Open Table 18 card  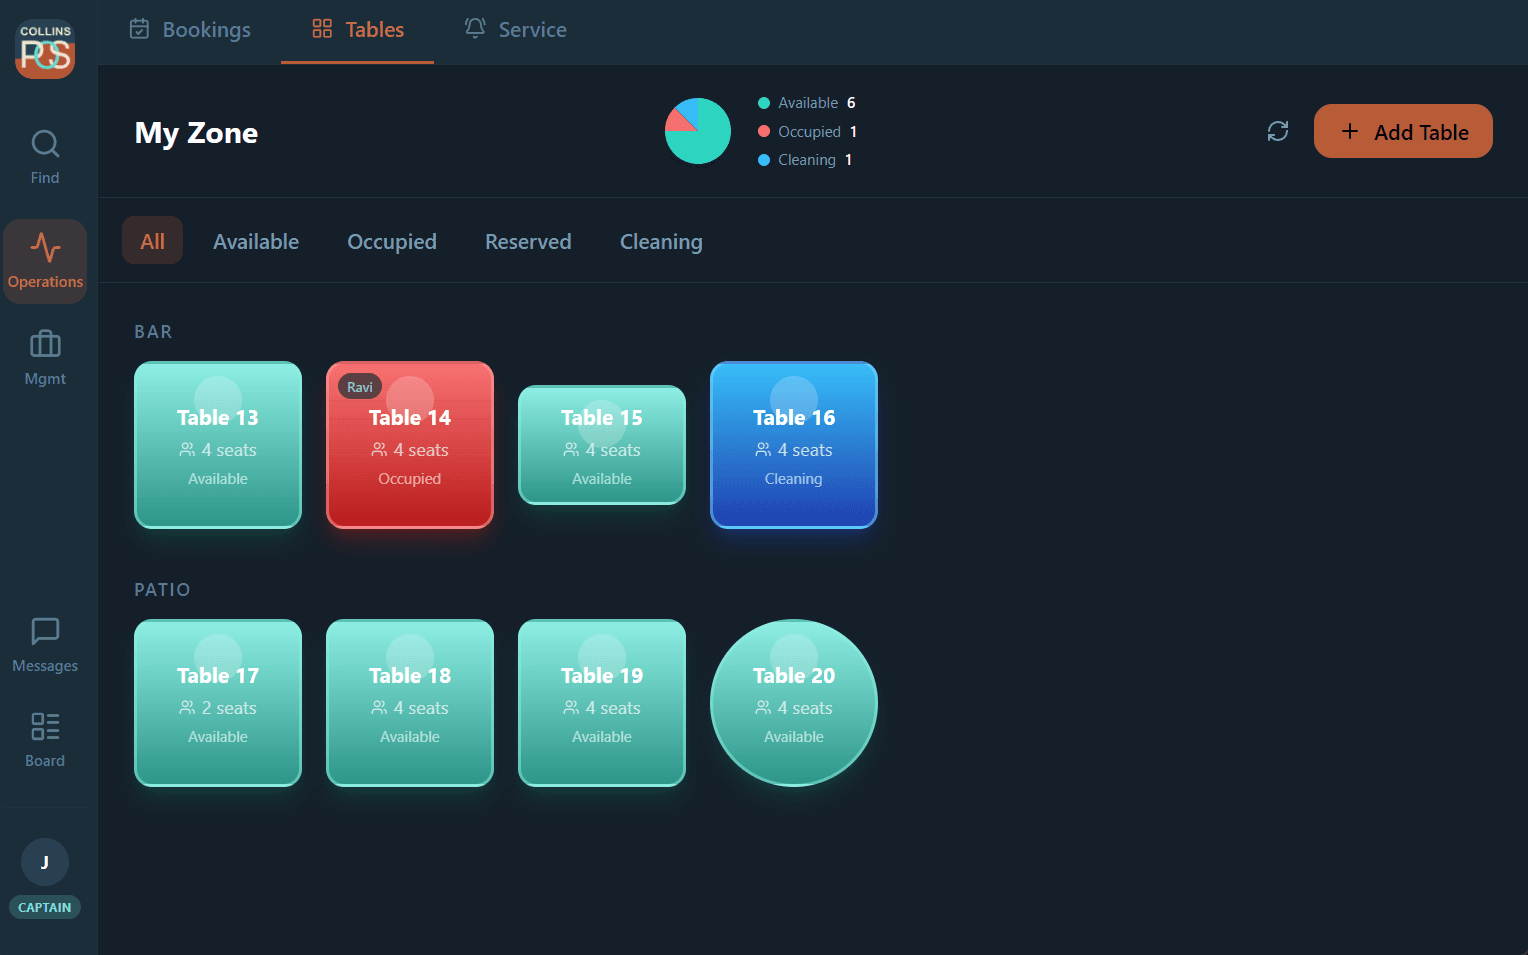pyautogui.click(x=410, y=703)
